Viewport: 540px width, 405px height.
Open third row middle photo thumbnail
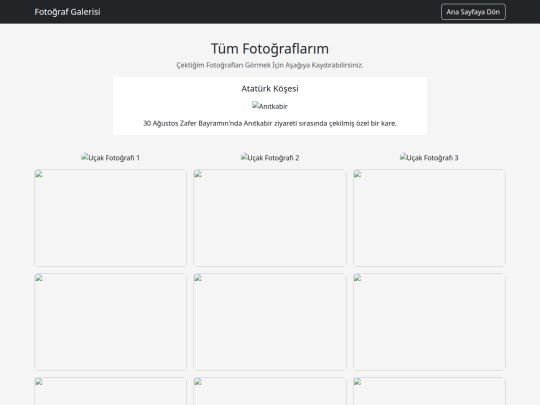click(270, 391)
